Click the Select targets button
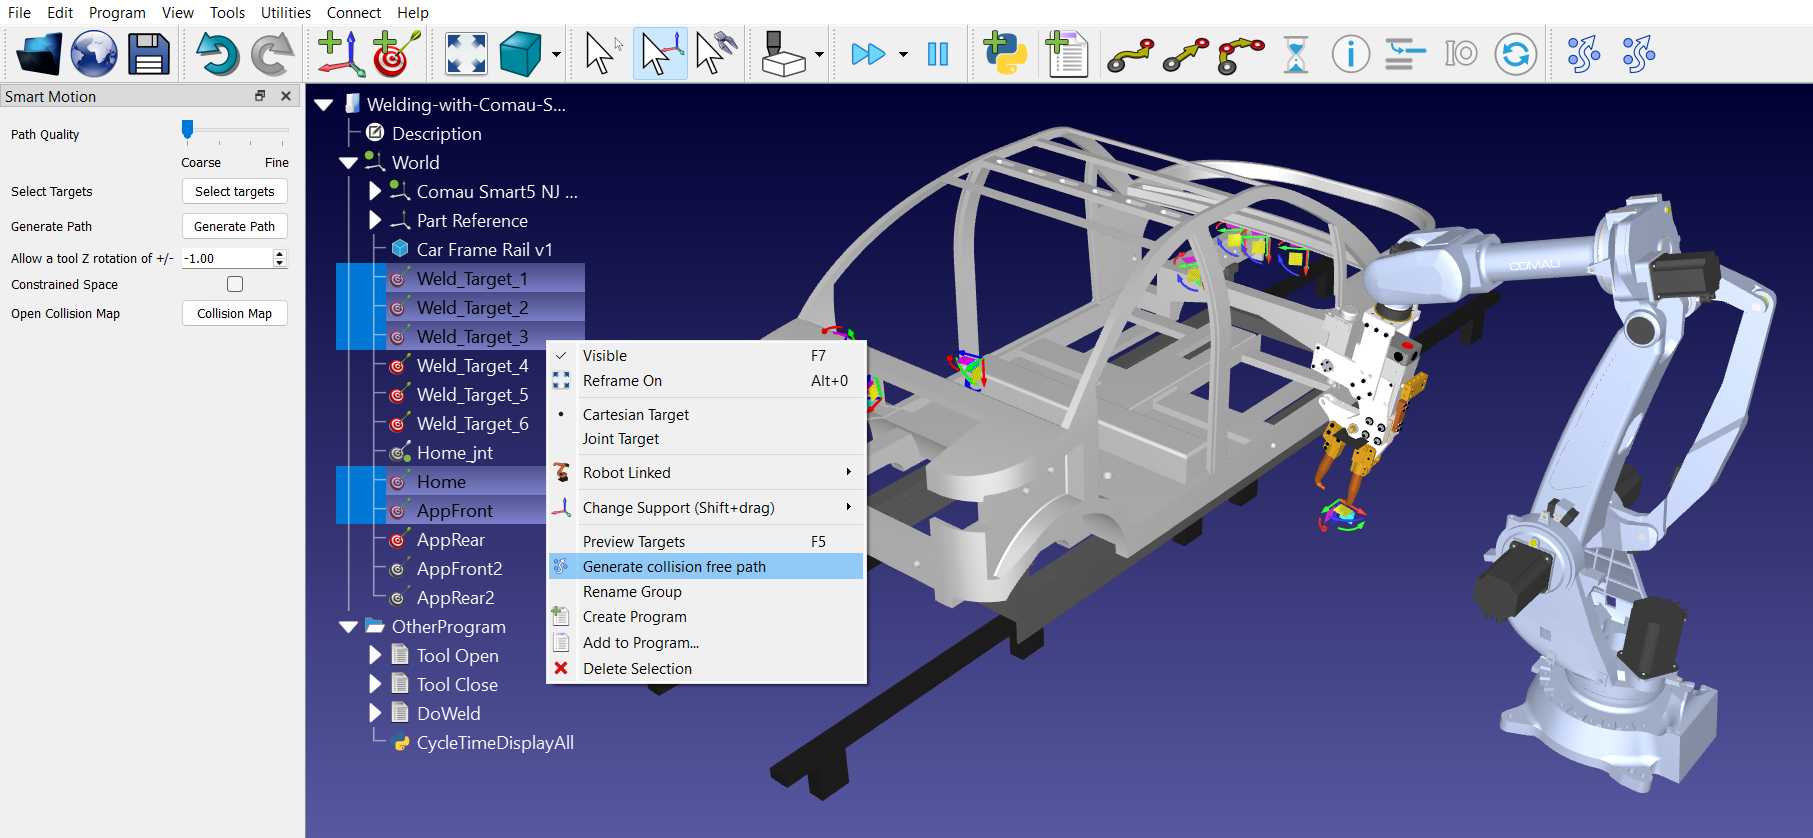Viewport: 1813px width, 838px height. click(235, 191)
